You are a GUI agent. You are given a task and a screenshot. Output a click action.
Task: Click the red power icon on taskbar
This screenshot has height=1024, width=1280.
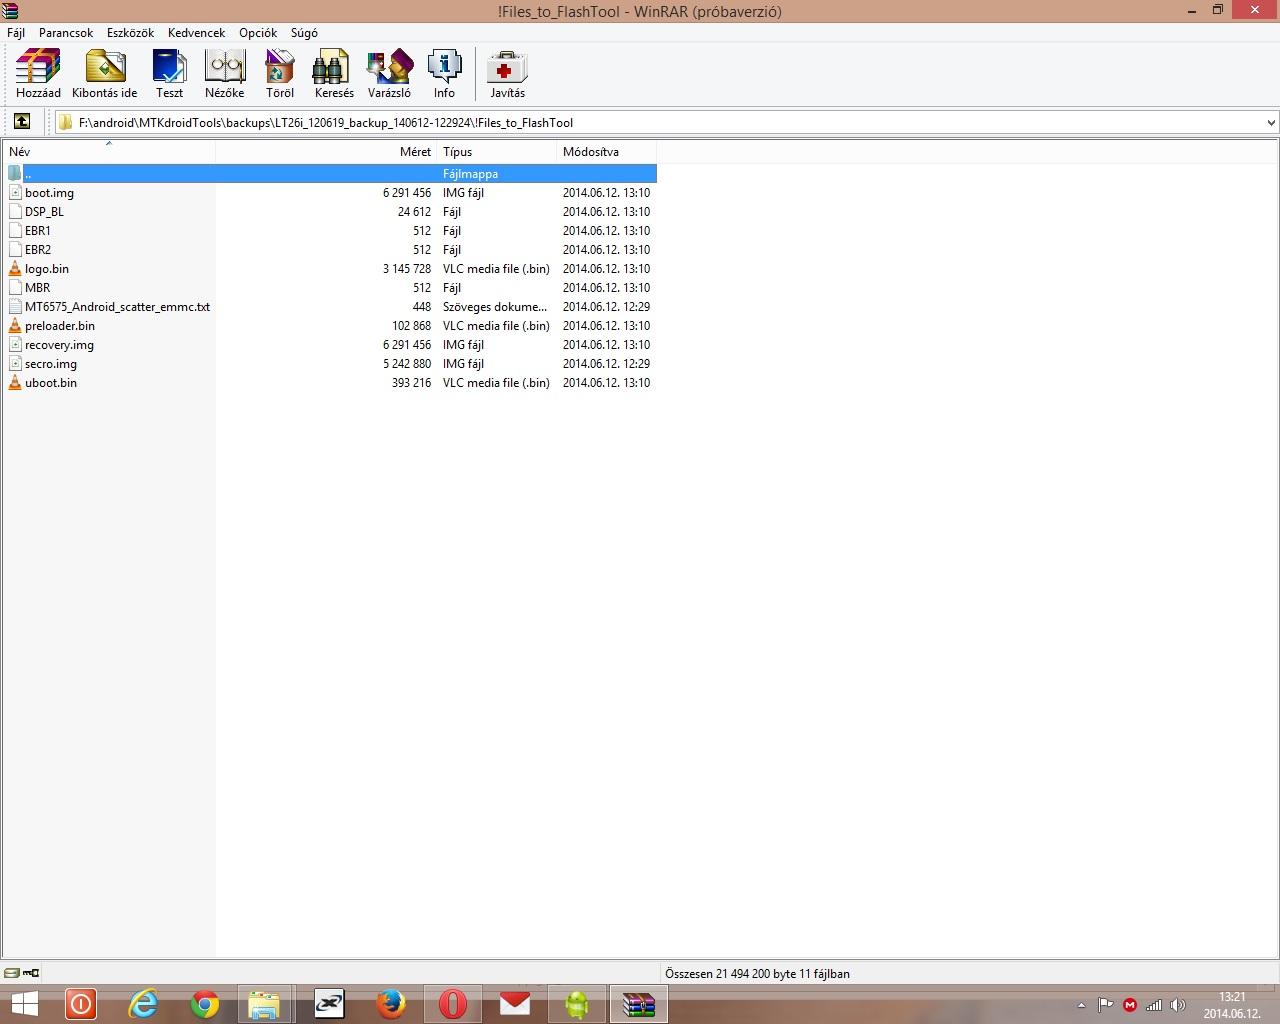click(81, 1004)
